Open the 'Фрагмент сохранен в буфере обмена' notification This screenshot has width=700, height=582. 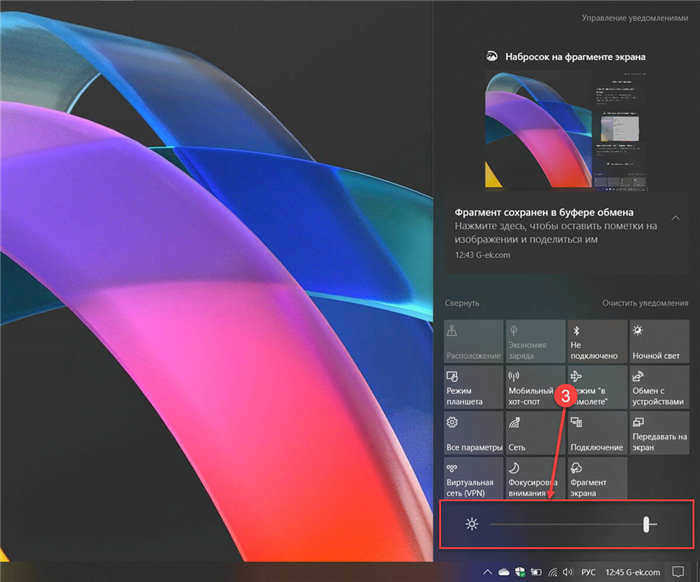pyautogui.click(x=567, y=233)
